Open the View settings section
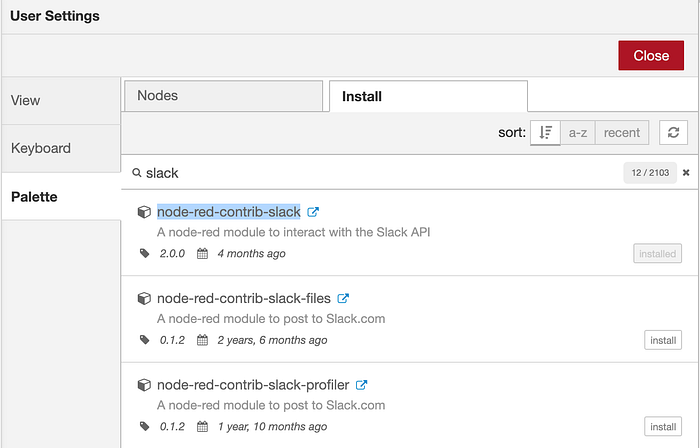Screen dimensions: 700x448 click(x=61, y=101)
